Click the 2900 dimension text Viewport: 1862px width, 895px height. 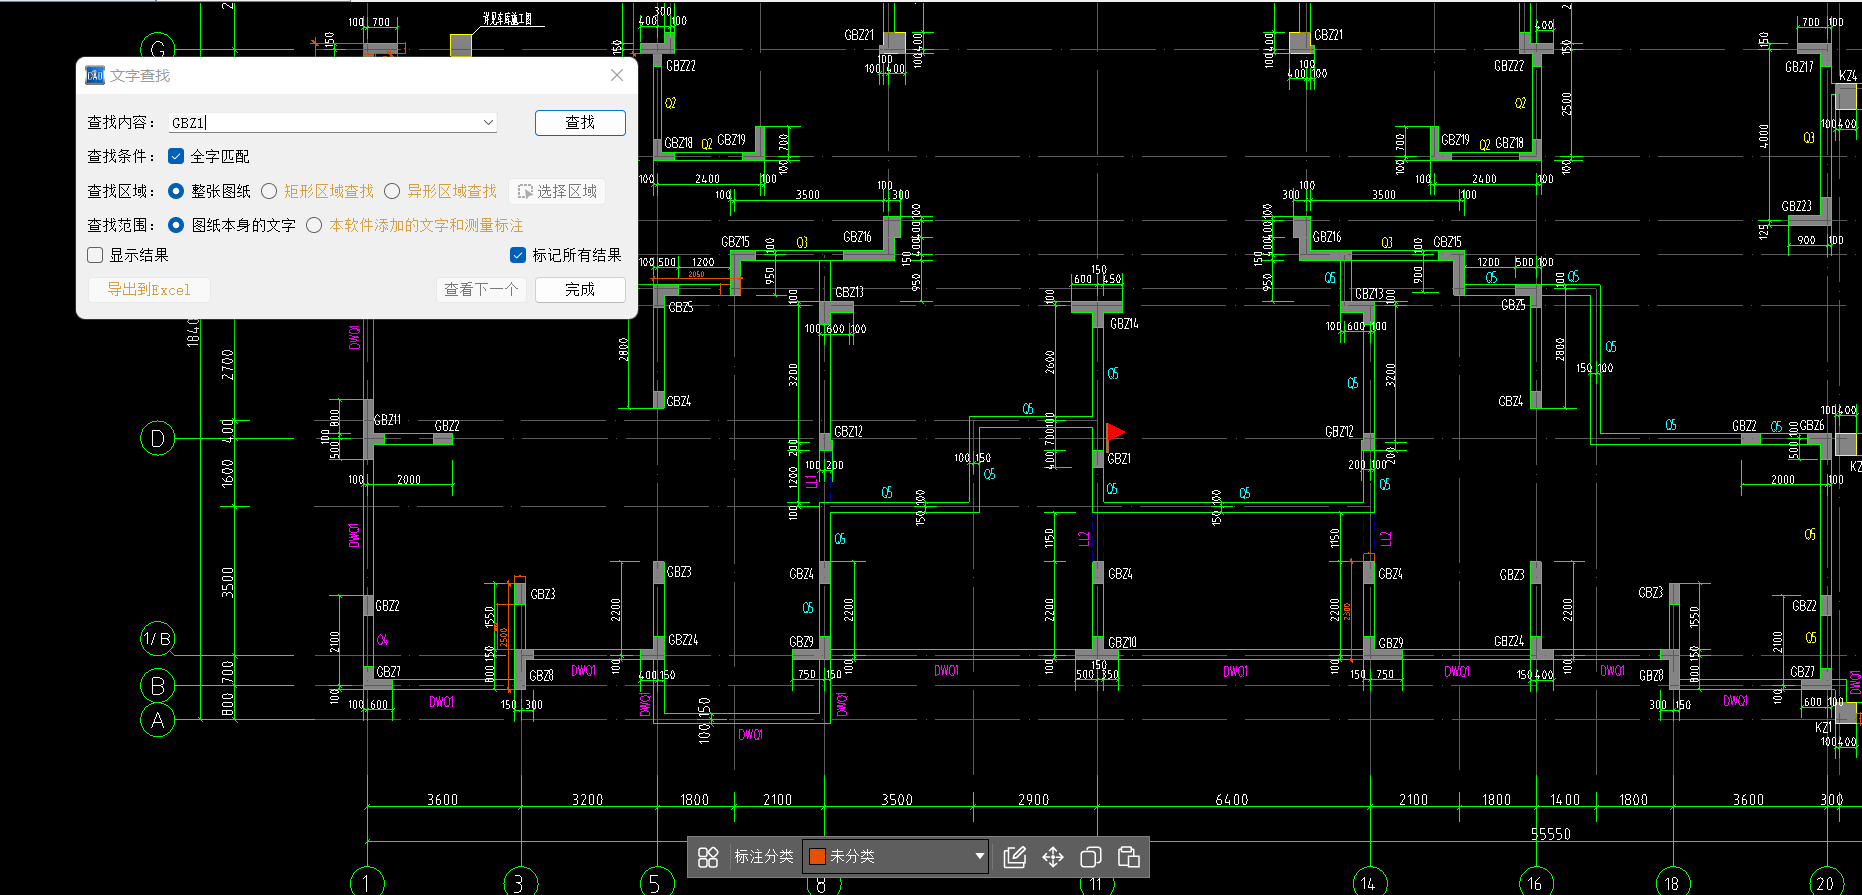[x=1034, y=800]
